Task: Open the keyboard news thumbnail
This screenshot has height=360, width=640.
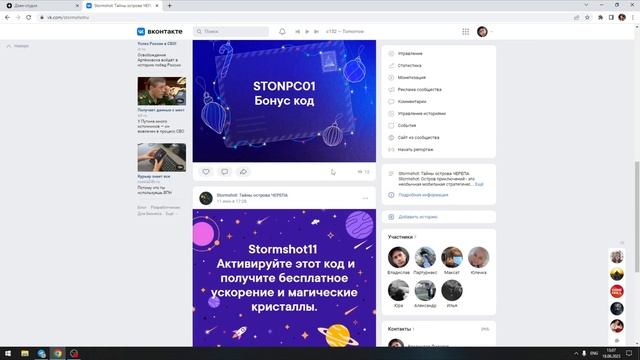Action: point(162,157)
